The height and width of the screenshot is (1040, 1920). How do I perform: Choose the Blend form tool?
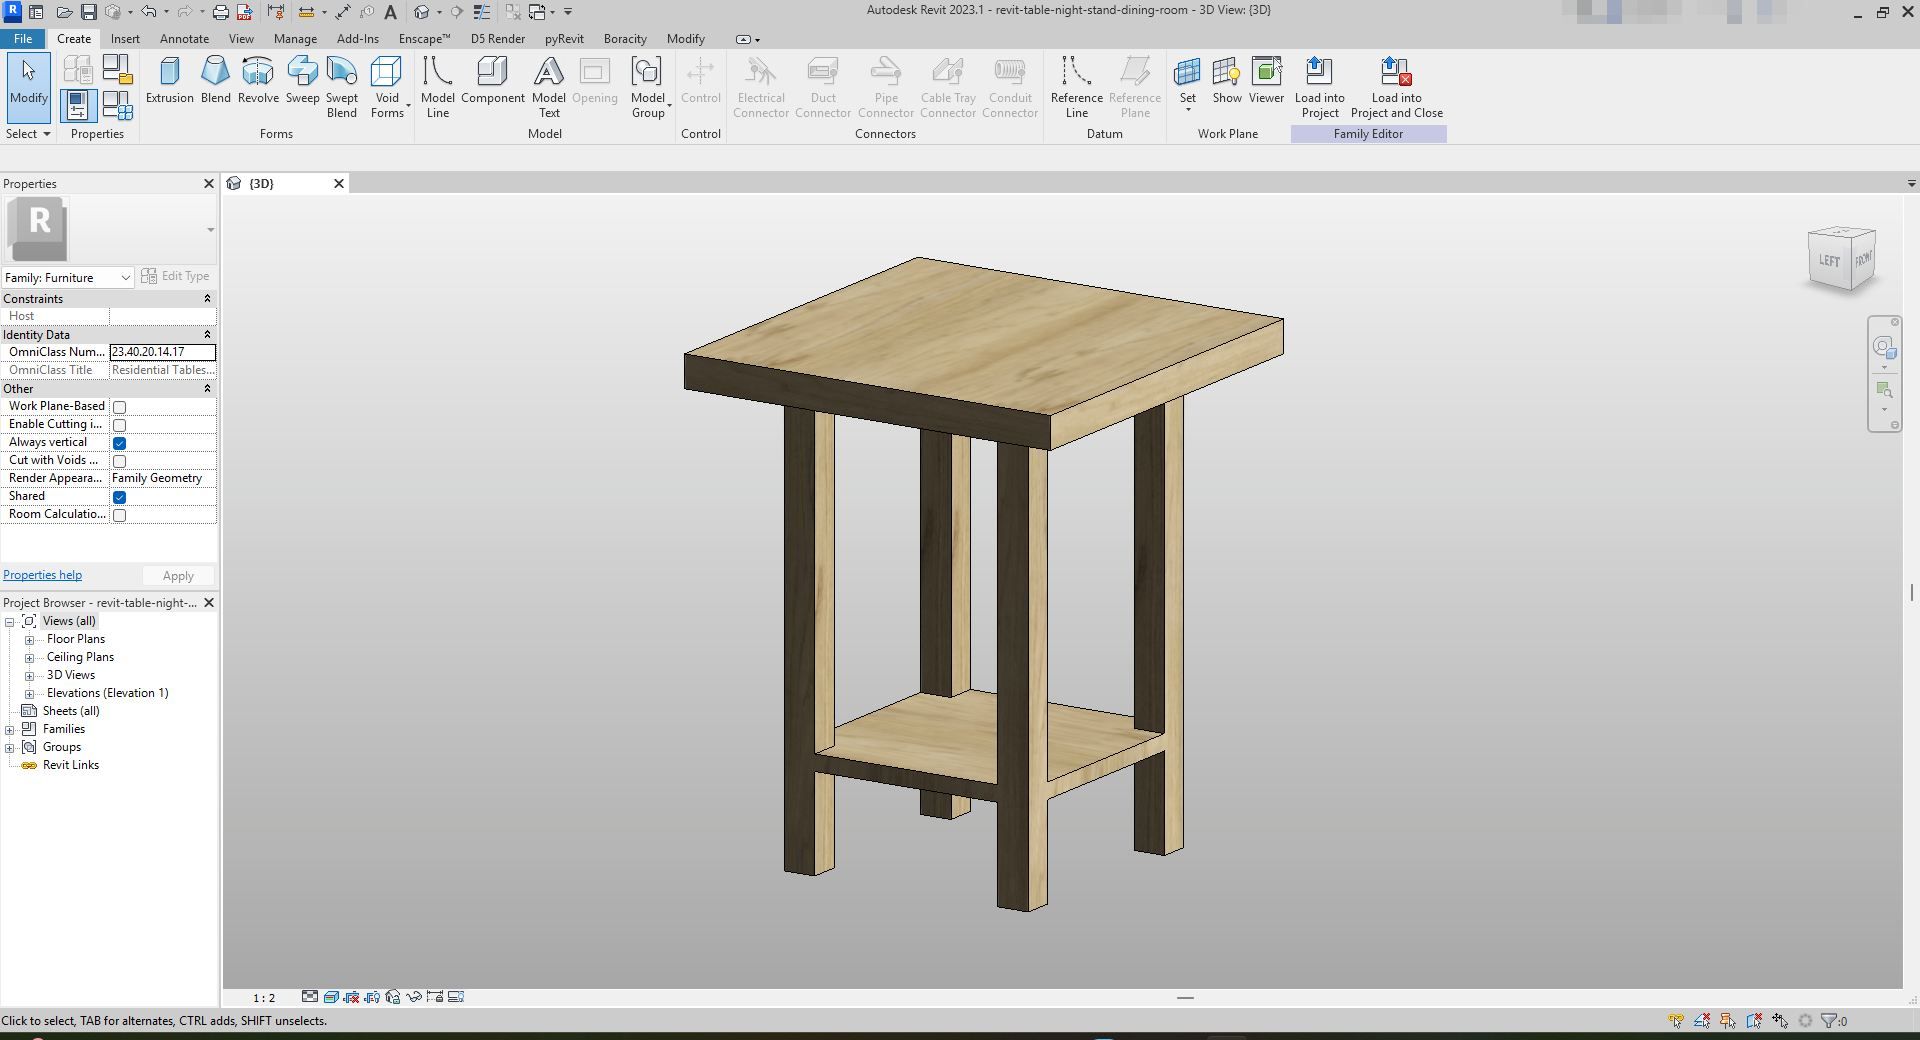215,80
